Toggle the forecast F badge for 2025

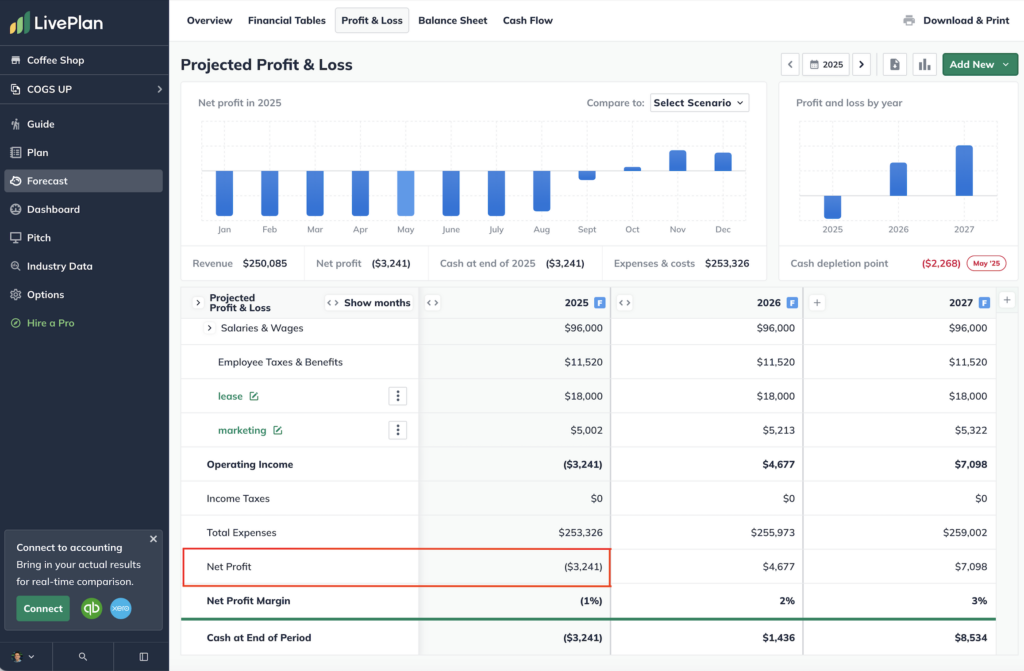[x=601, y=302]
